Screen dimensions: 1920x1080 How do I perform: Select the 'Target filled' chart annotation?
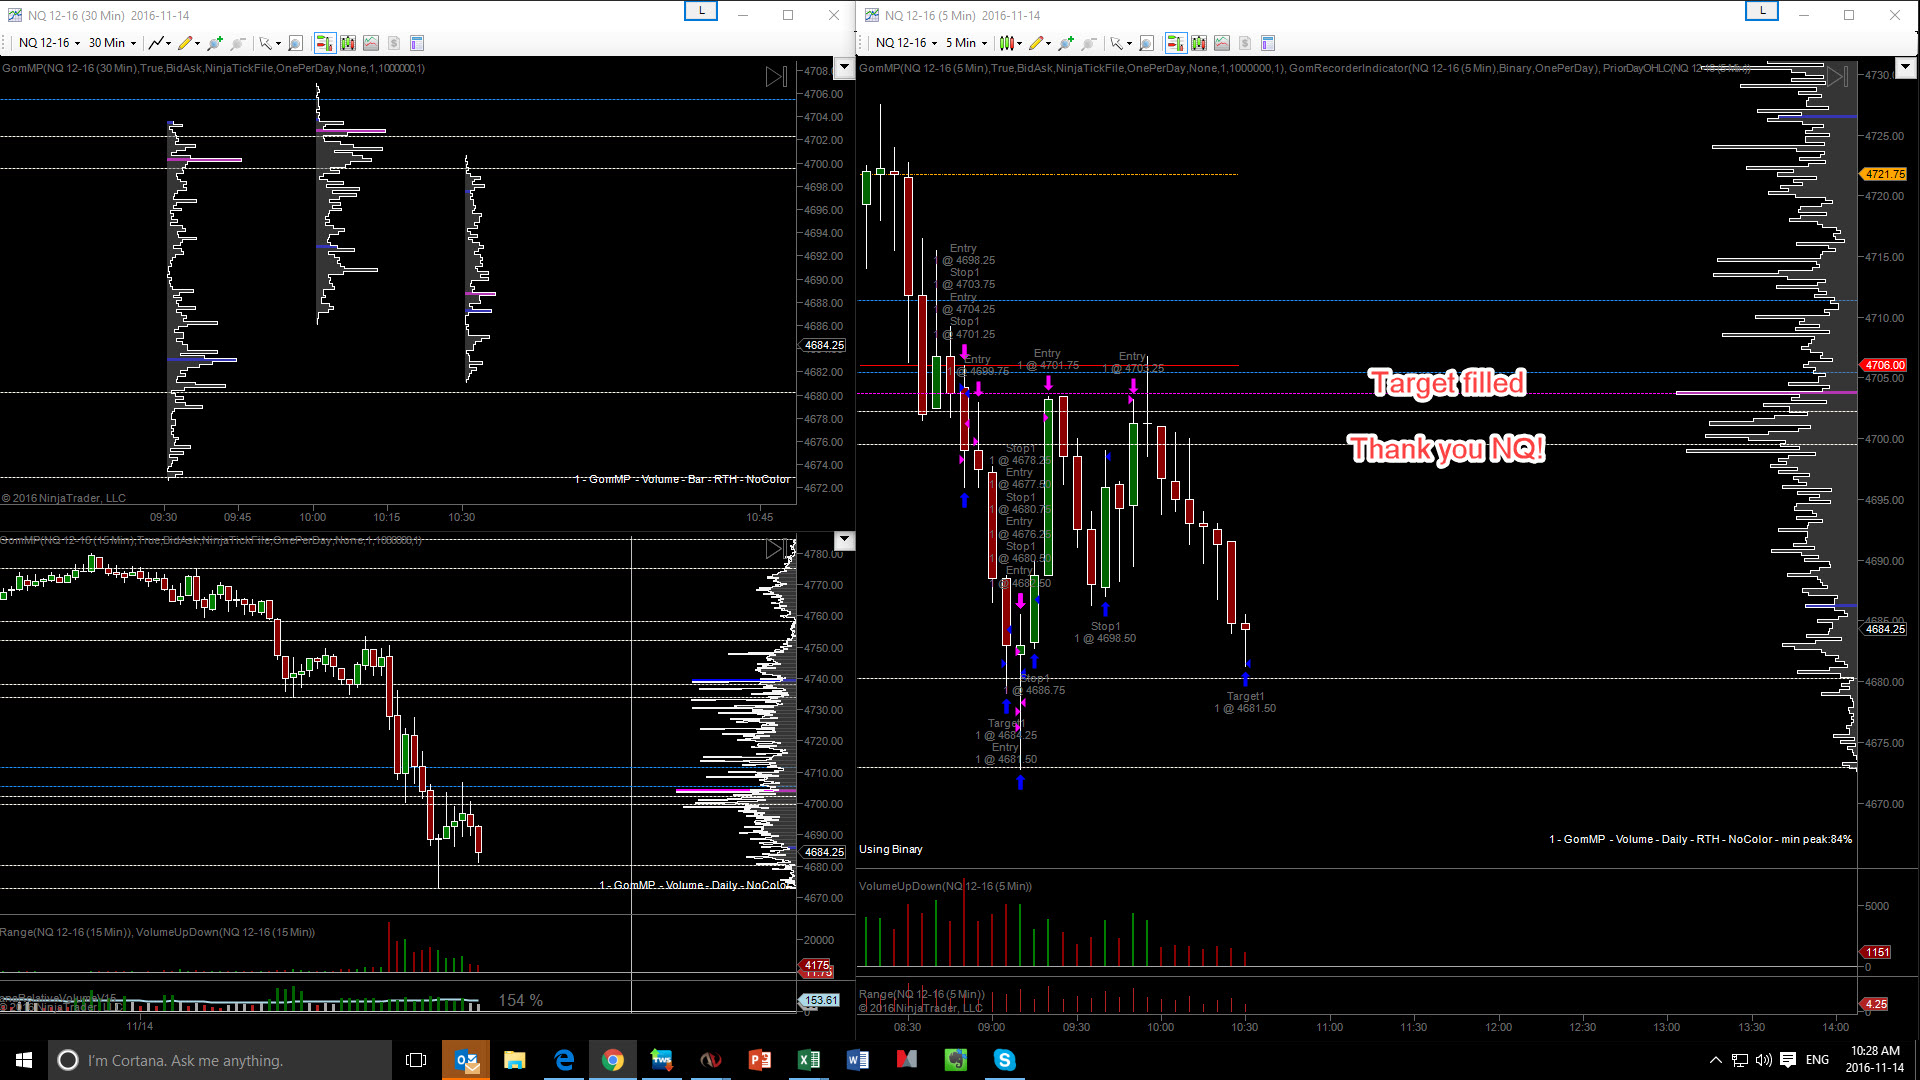point(1448,382)
